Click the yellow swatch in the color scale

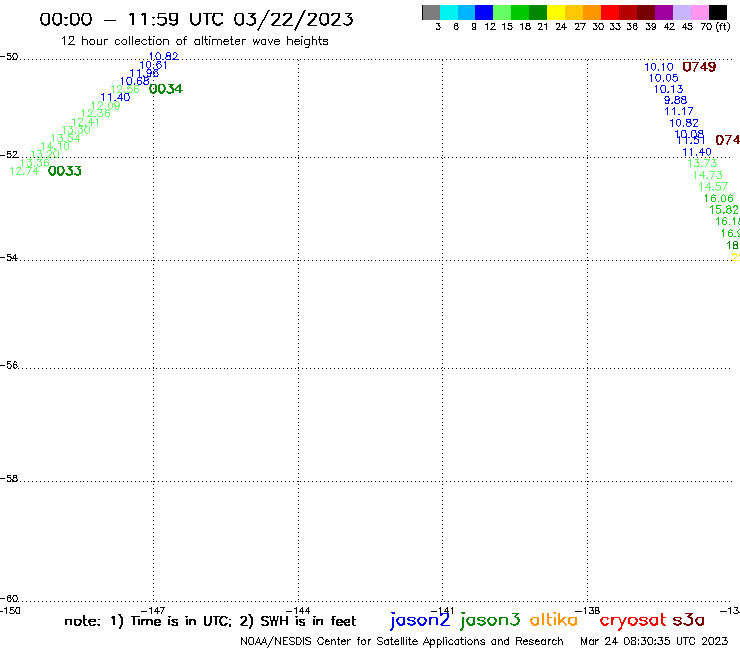point(556,12)
